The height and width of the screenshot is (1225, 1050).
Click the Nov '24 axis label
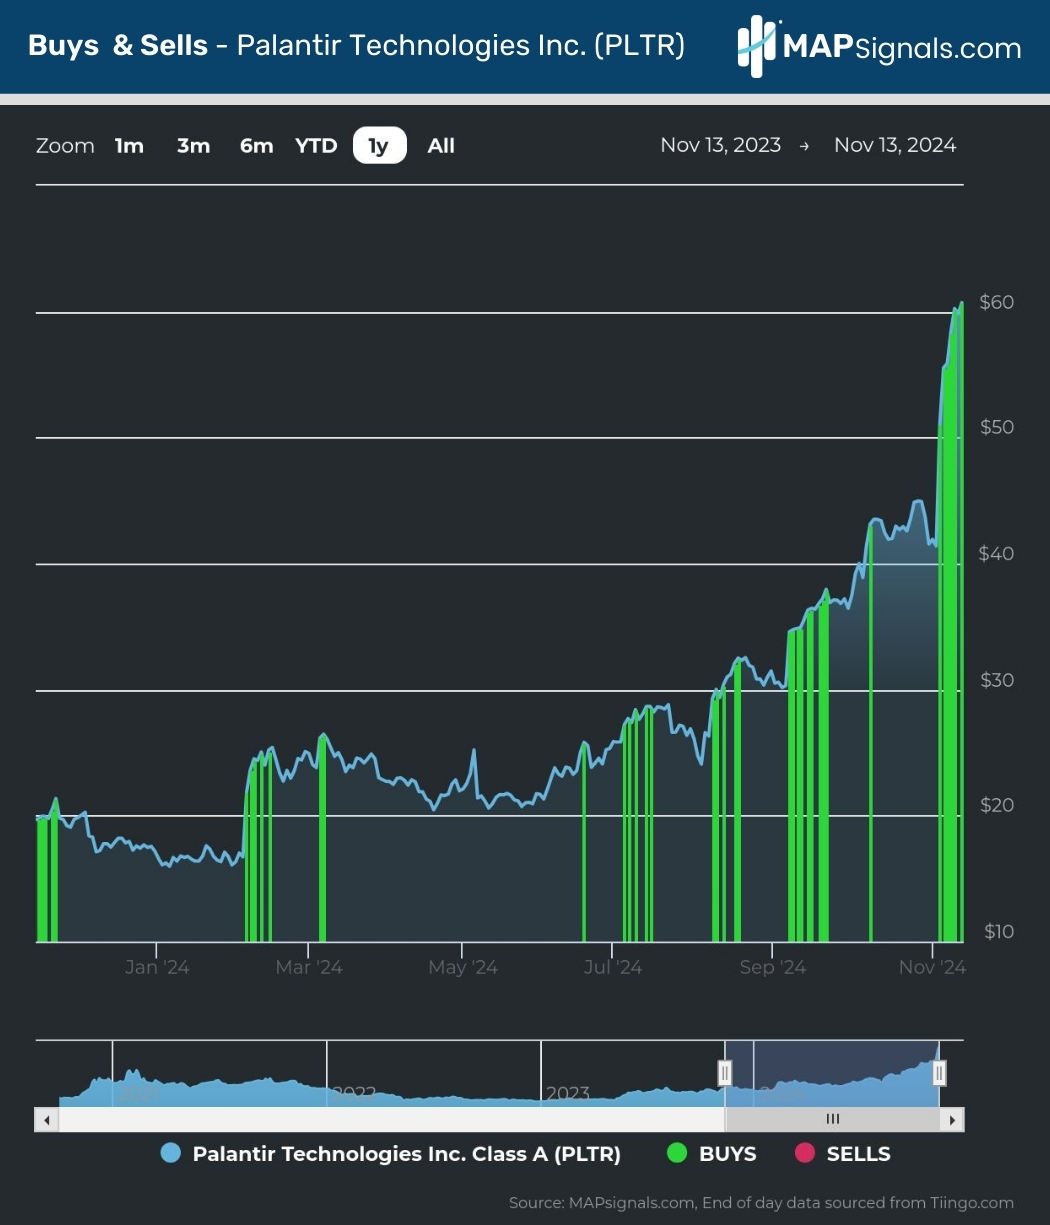click(x=932, y=967)
